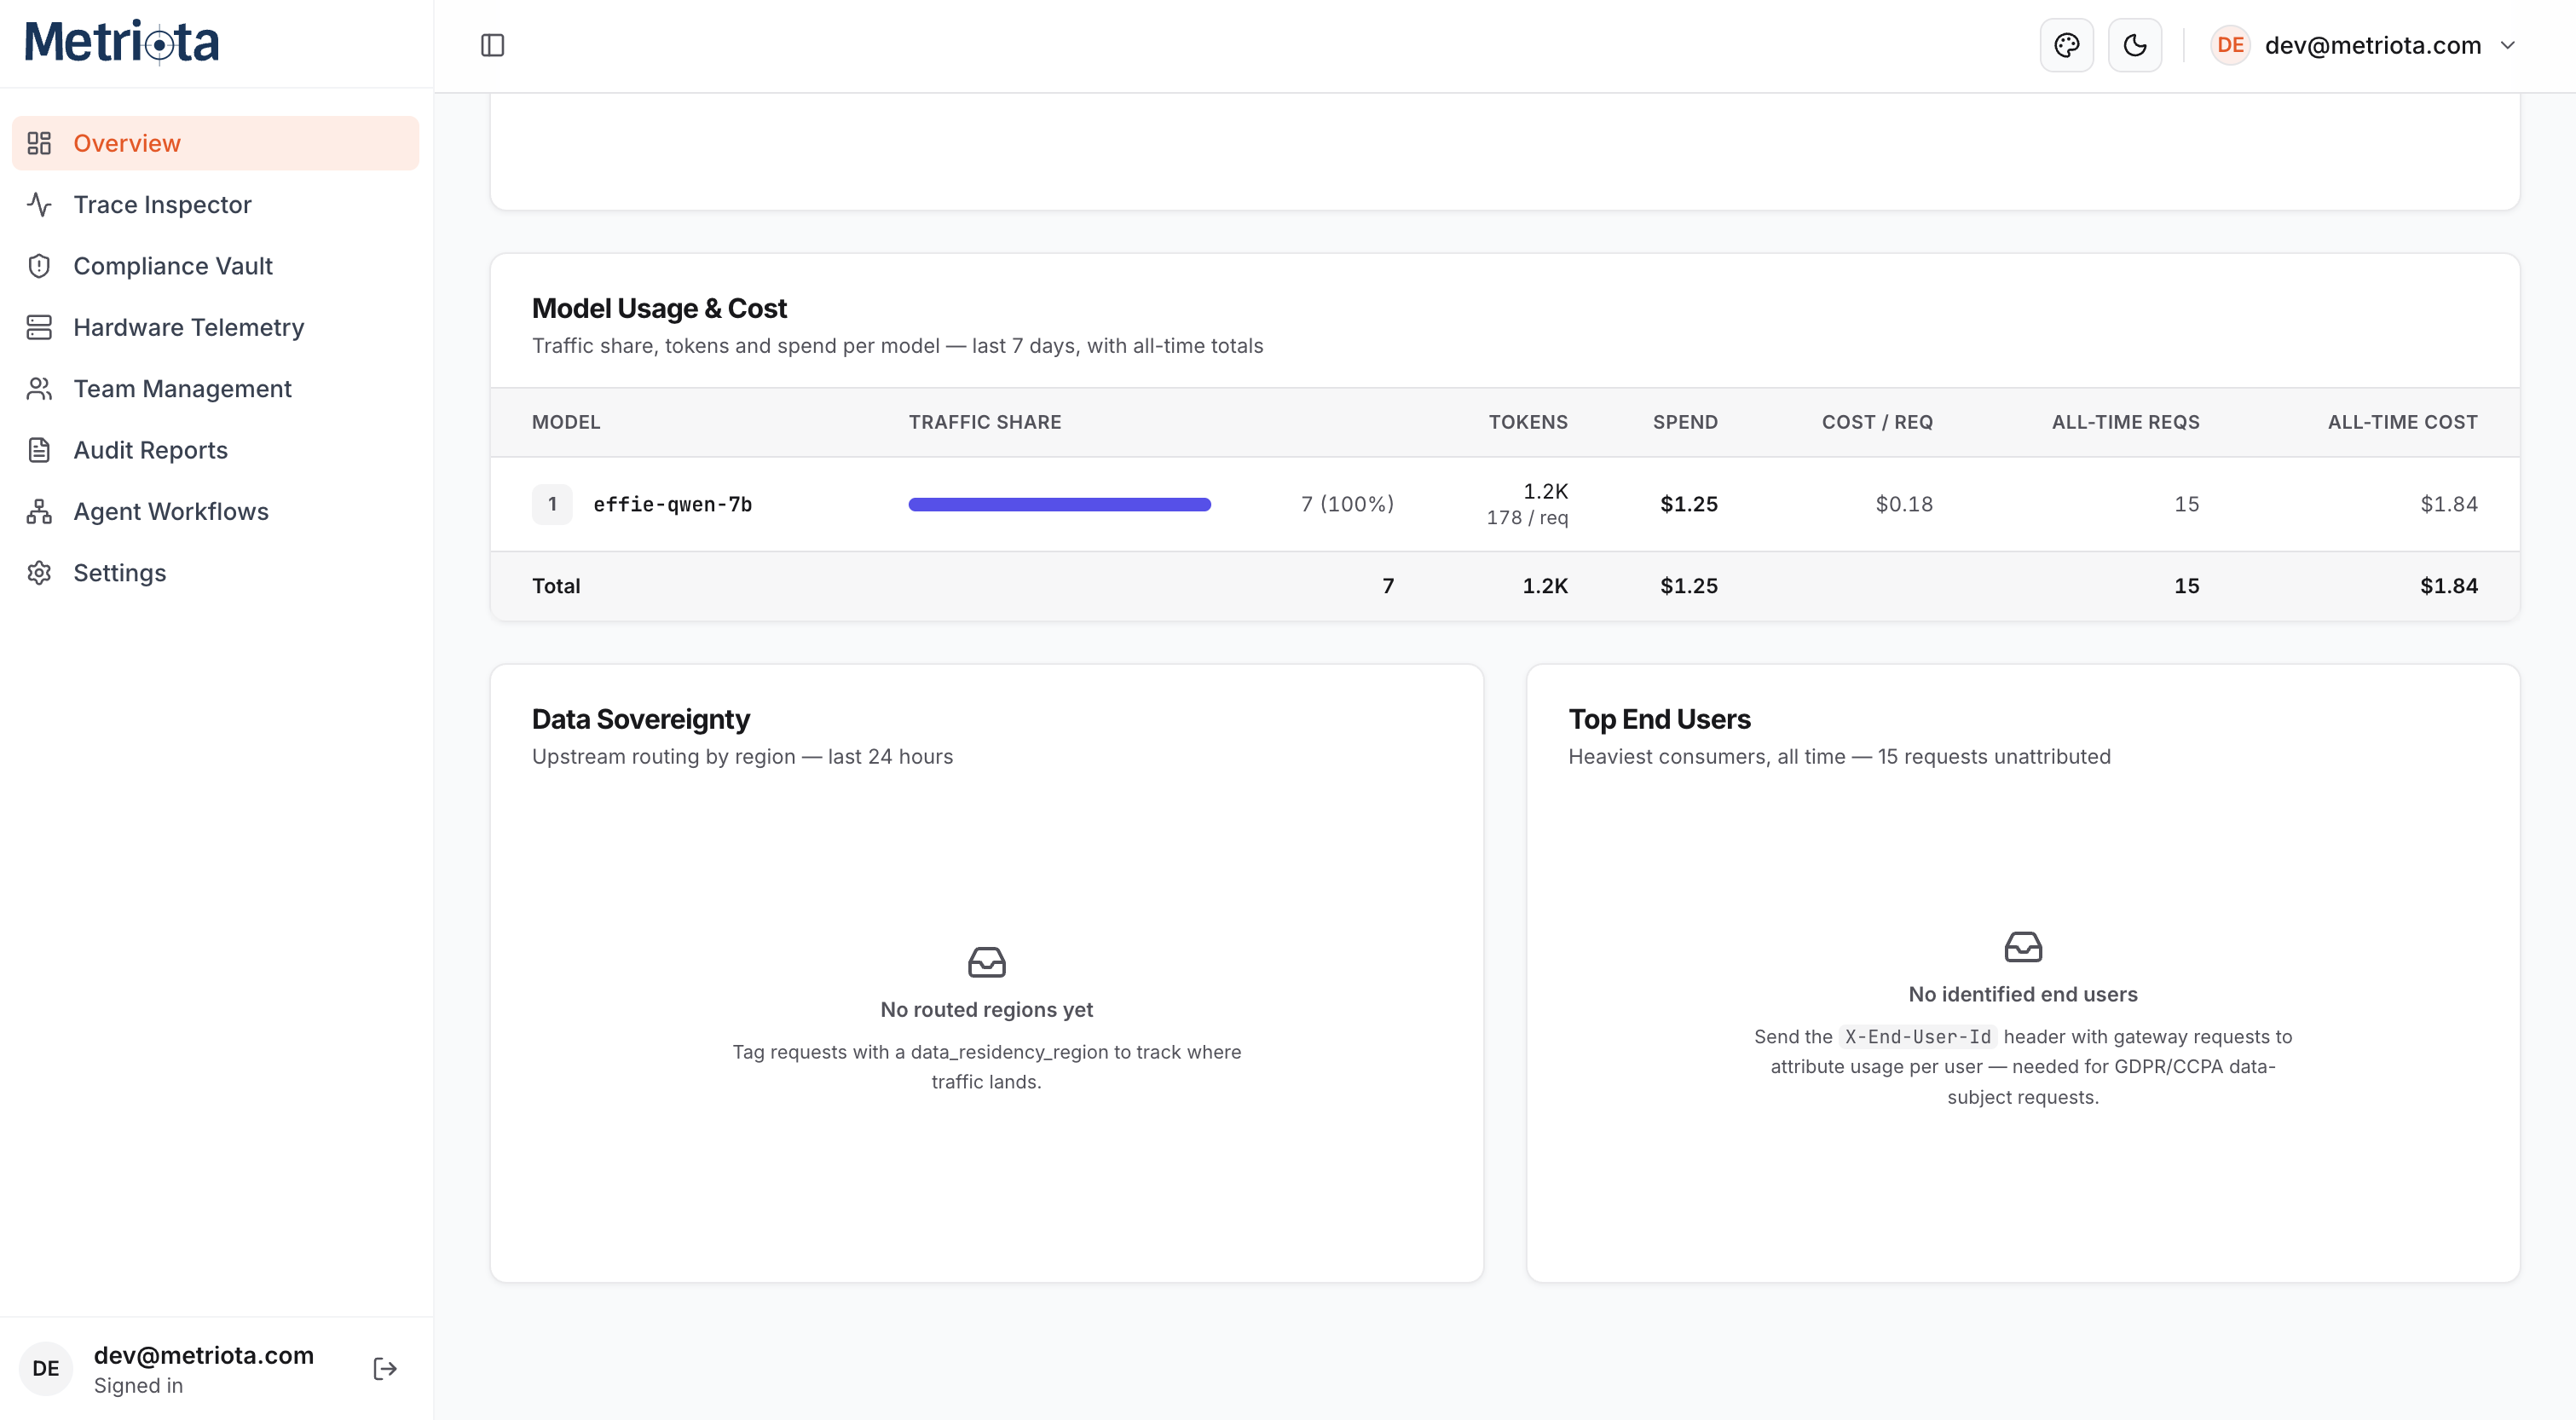Viewport: 2576px width, 1420px height.
Task: Click the inbox icon above No routed regions yet
Action: 986,962
